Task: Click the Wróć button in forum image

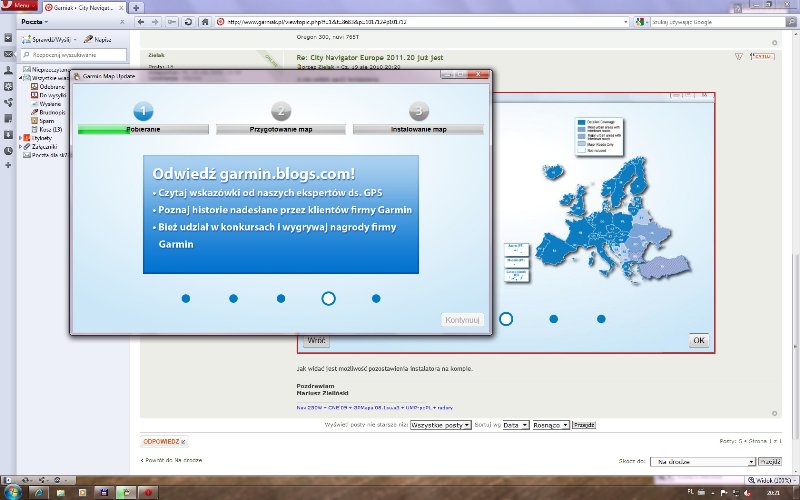Action: tap(316, 340)
